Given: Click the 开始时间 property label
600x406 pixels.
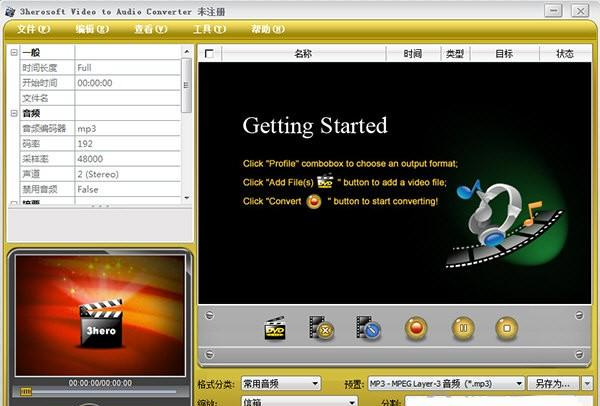Looking at the screenshot, I should coord(39,83).
